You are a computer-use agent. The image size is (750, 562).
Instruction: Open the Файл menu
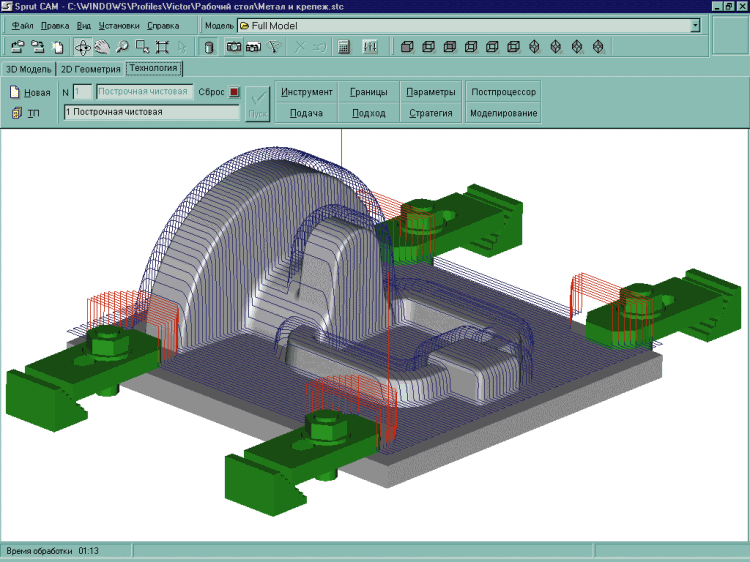(22, 25)
